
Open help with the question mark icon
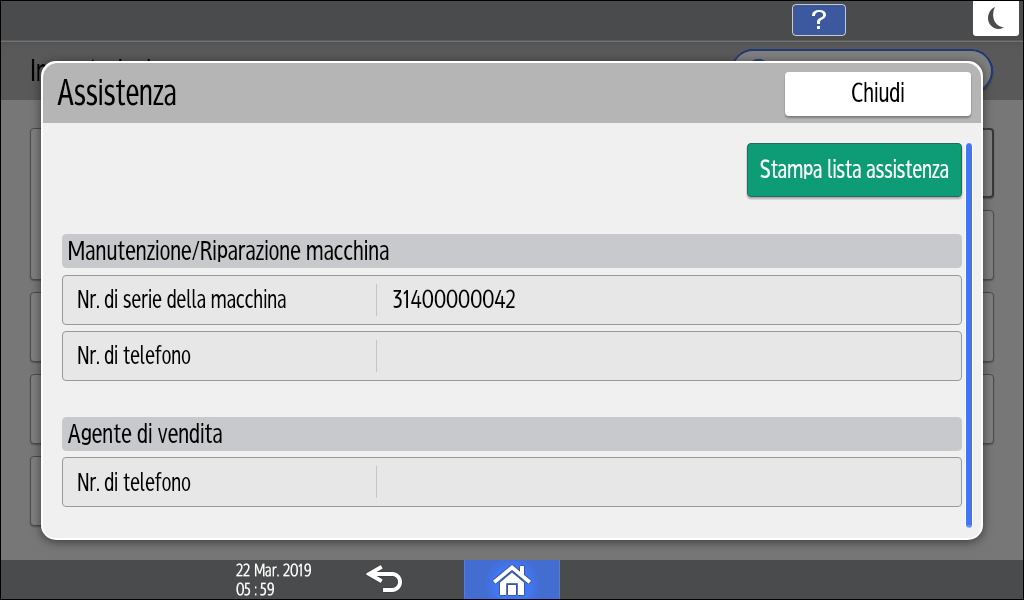pos(818,20)
